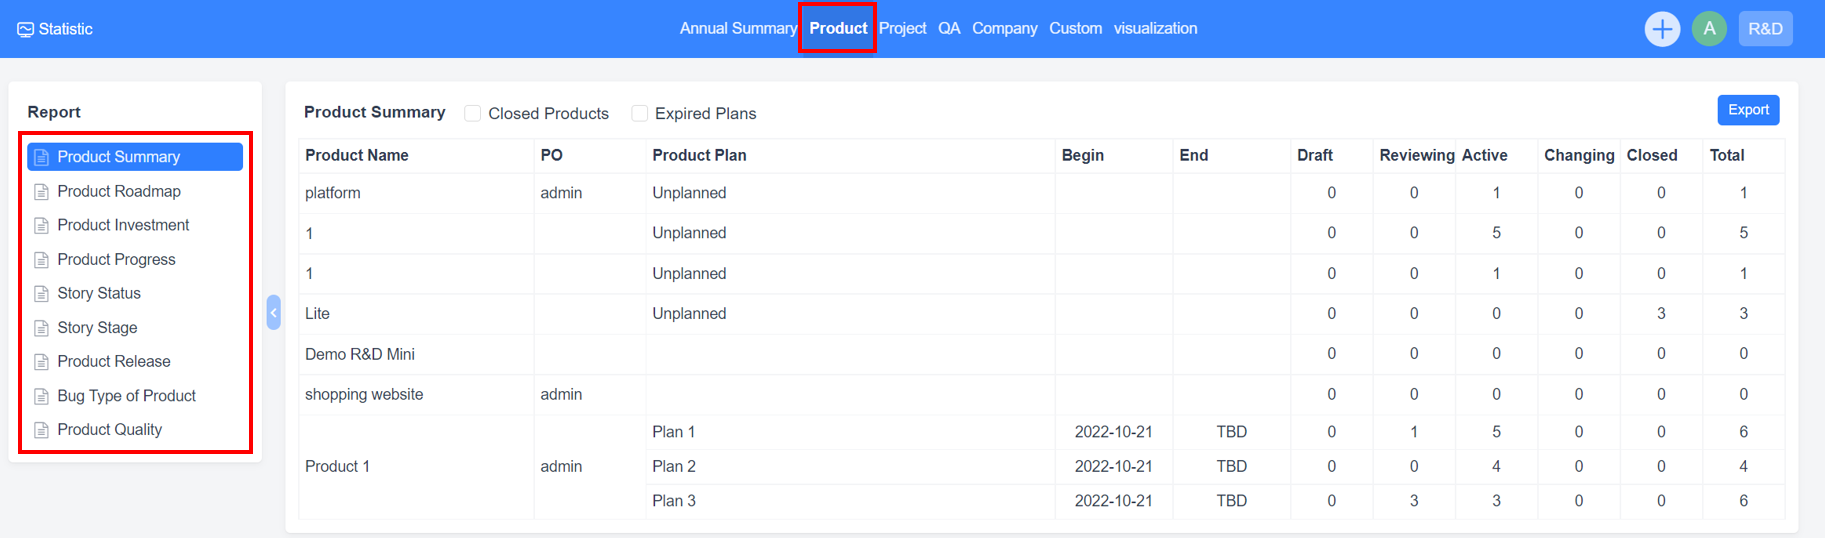This screenshot has height=538, width=1825.
Task: Click the Product Roadmap report document icon
Action: point(41,192)
